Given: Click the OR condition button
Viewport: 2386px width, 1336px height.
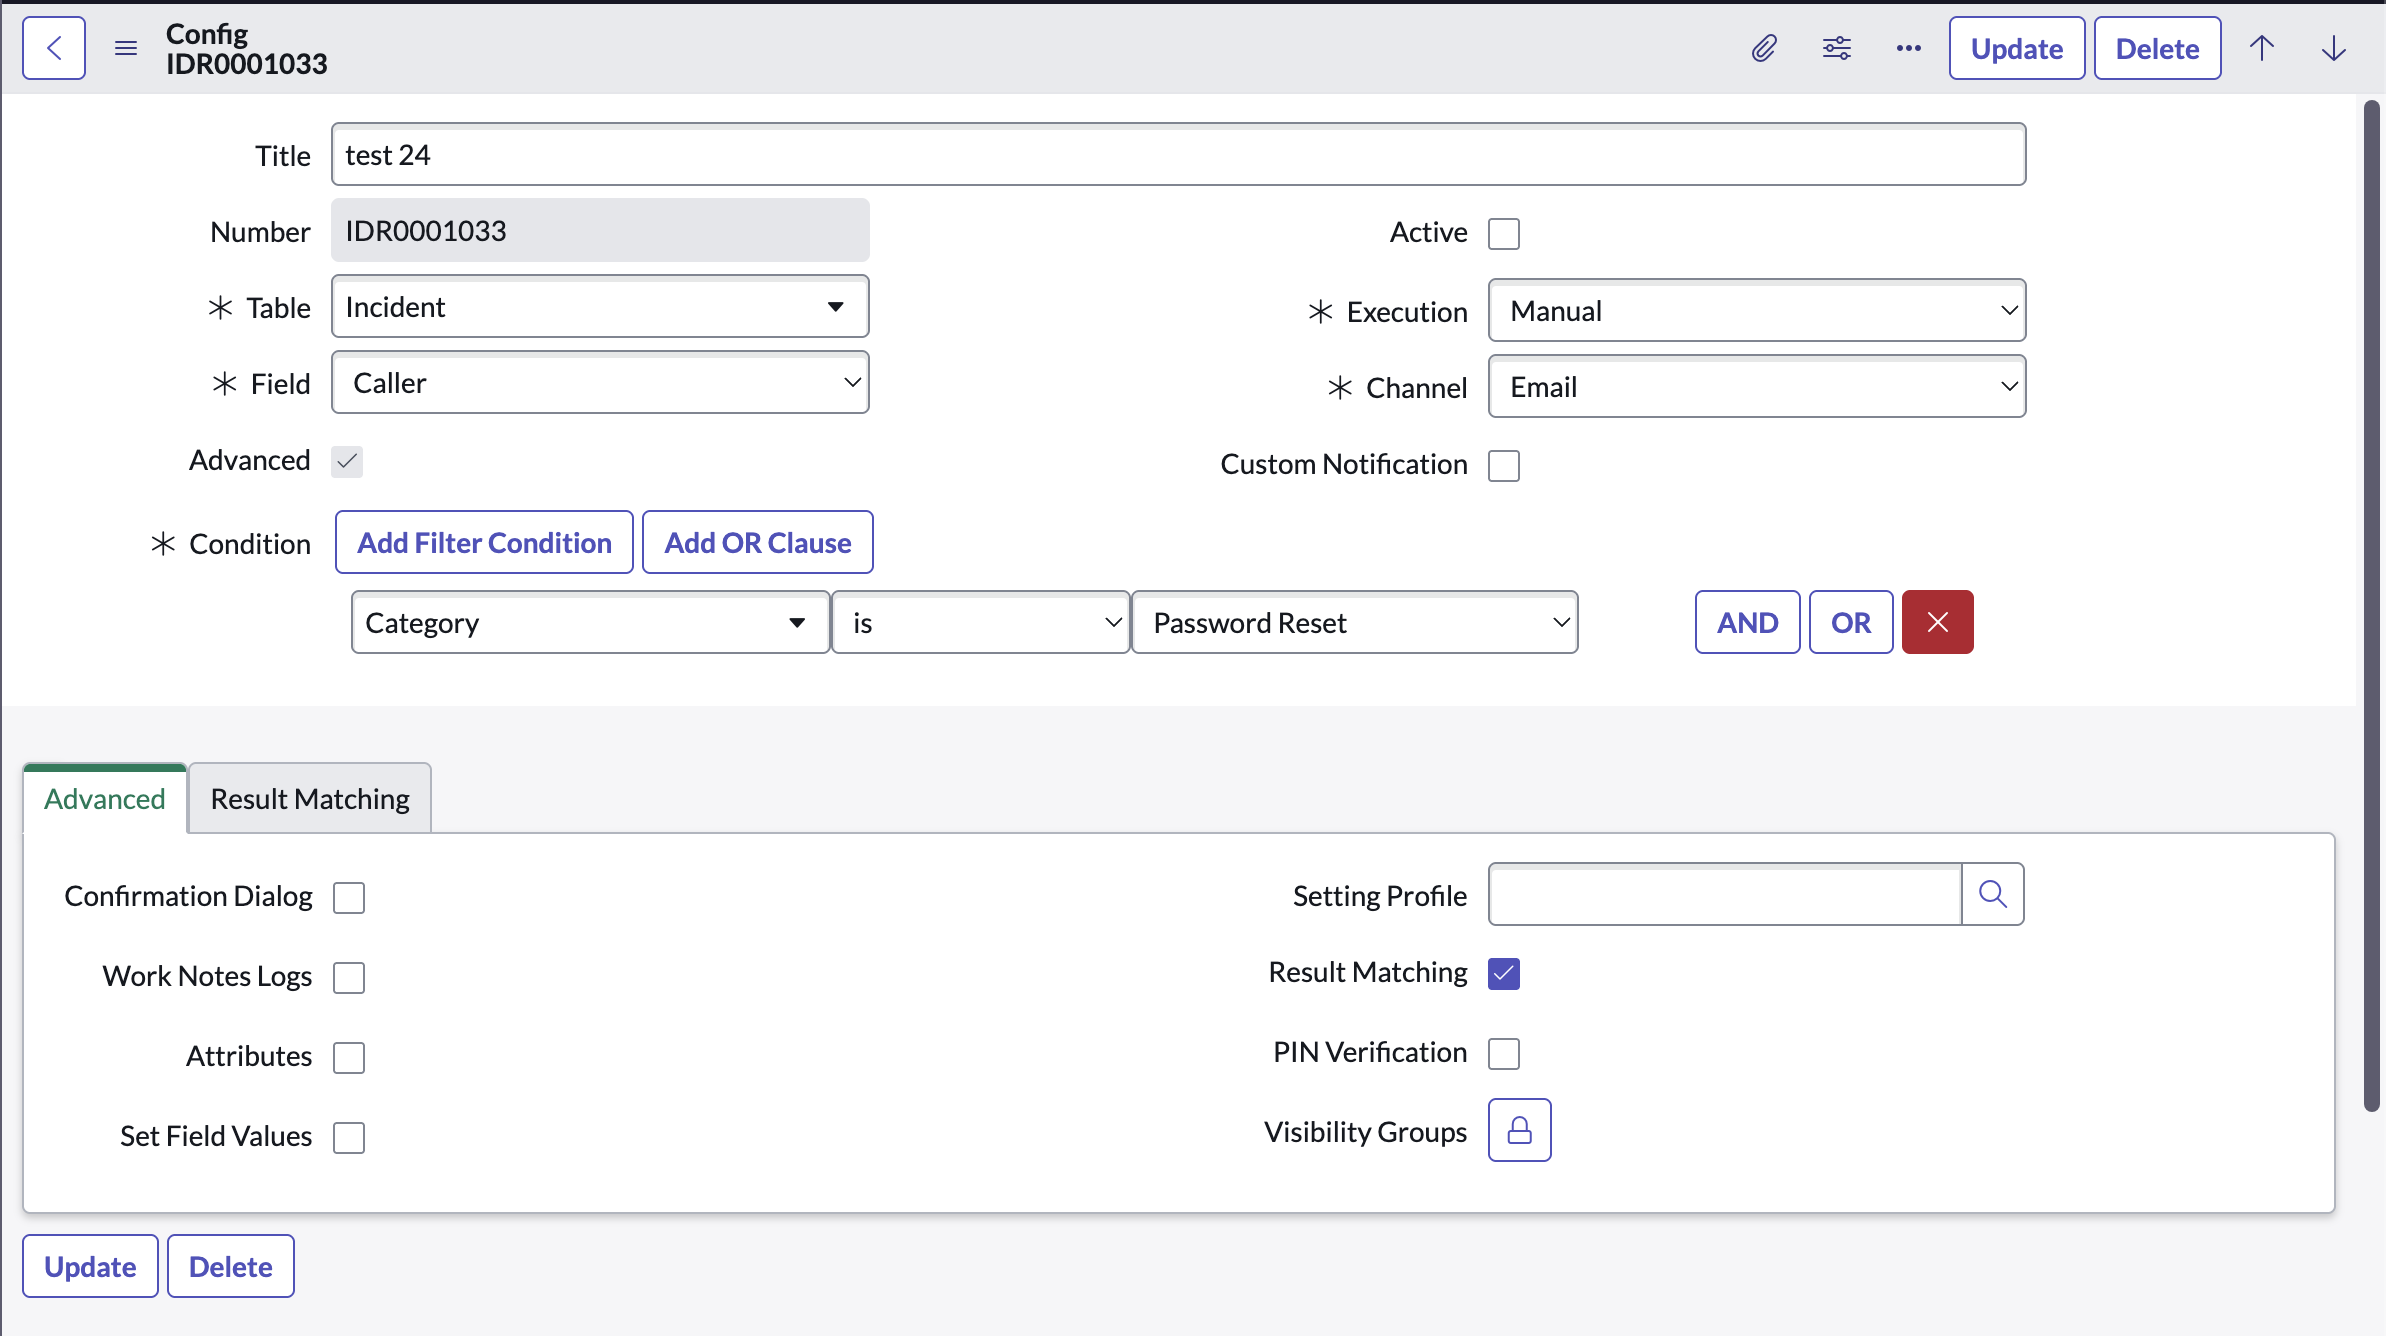Looking at the screenshot, I should (1851, 622).
